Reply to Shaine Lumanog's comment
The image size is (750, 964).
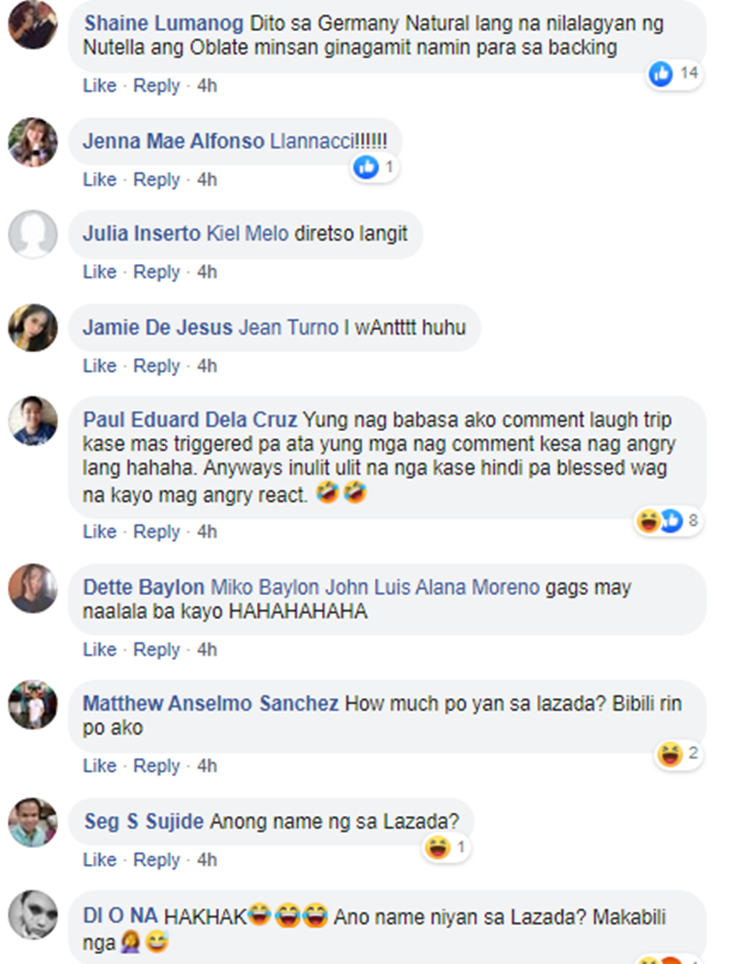coord(157,85)
